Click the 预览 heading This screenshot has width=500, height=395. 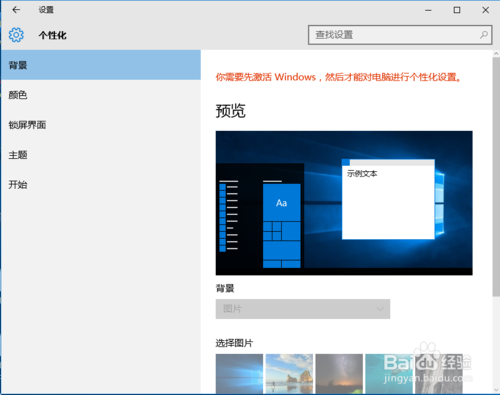(x=230, y=111)
